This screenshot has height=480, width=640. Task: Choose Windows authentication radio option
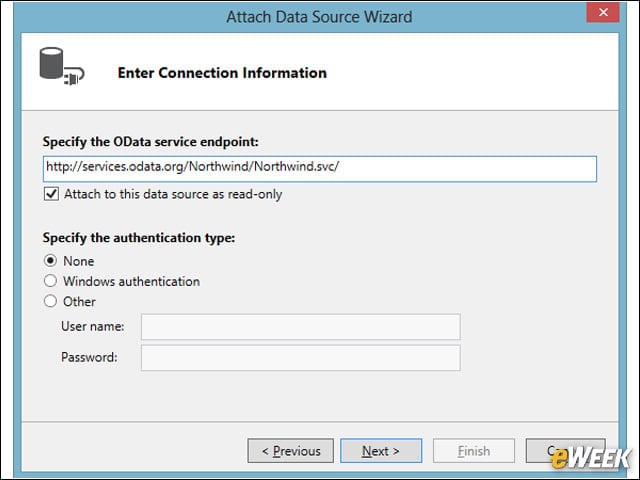tap(50, 281)
